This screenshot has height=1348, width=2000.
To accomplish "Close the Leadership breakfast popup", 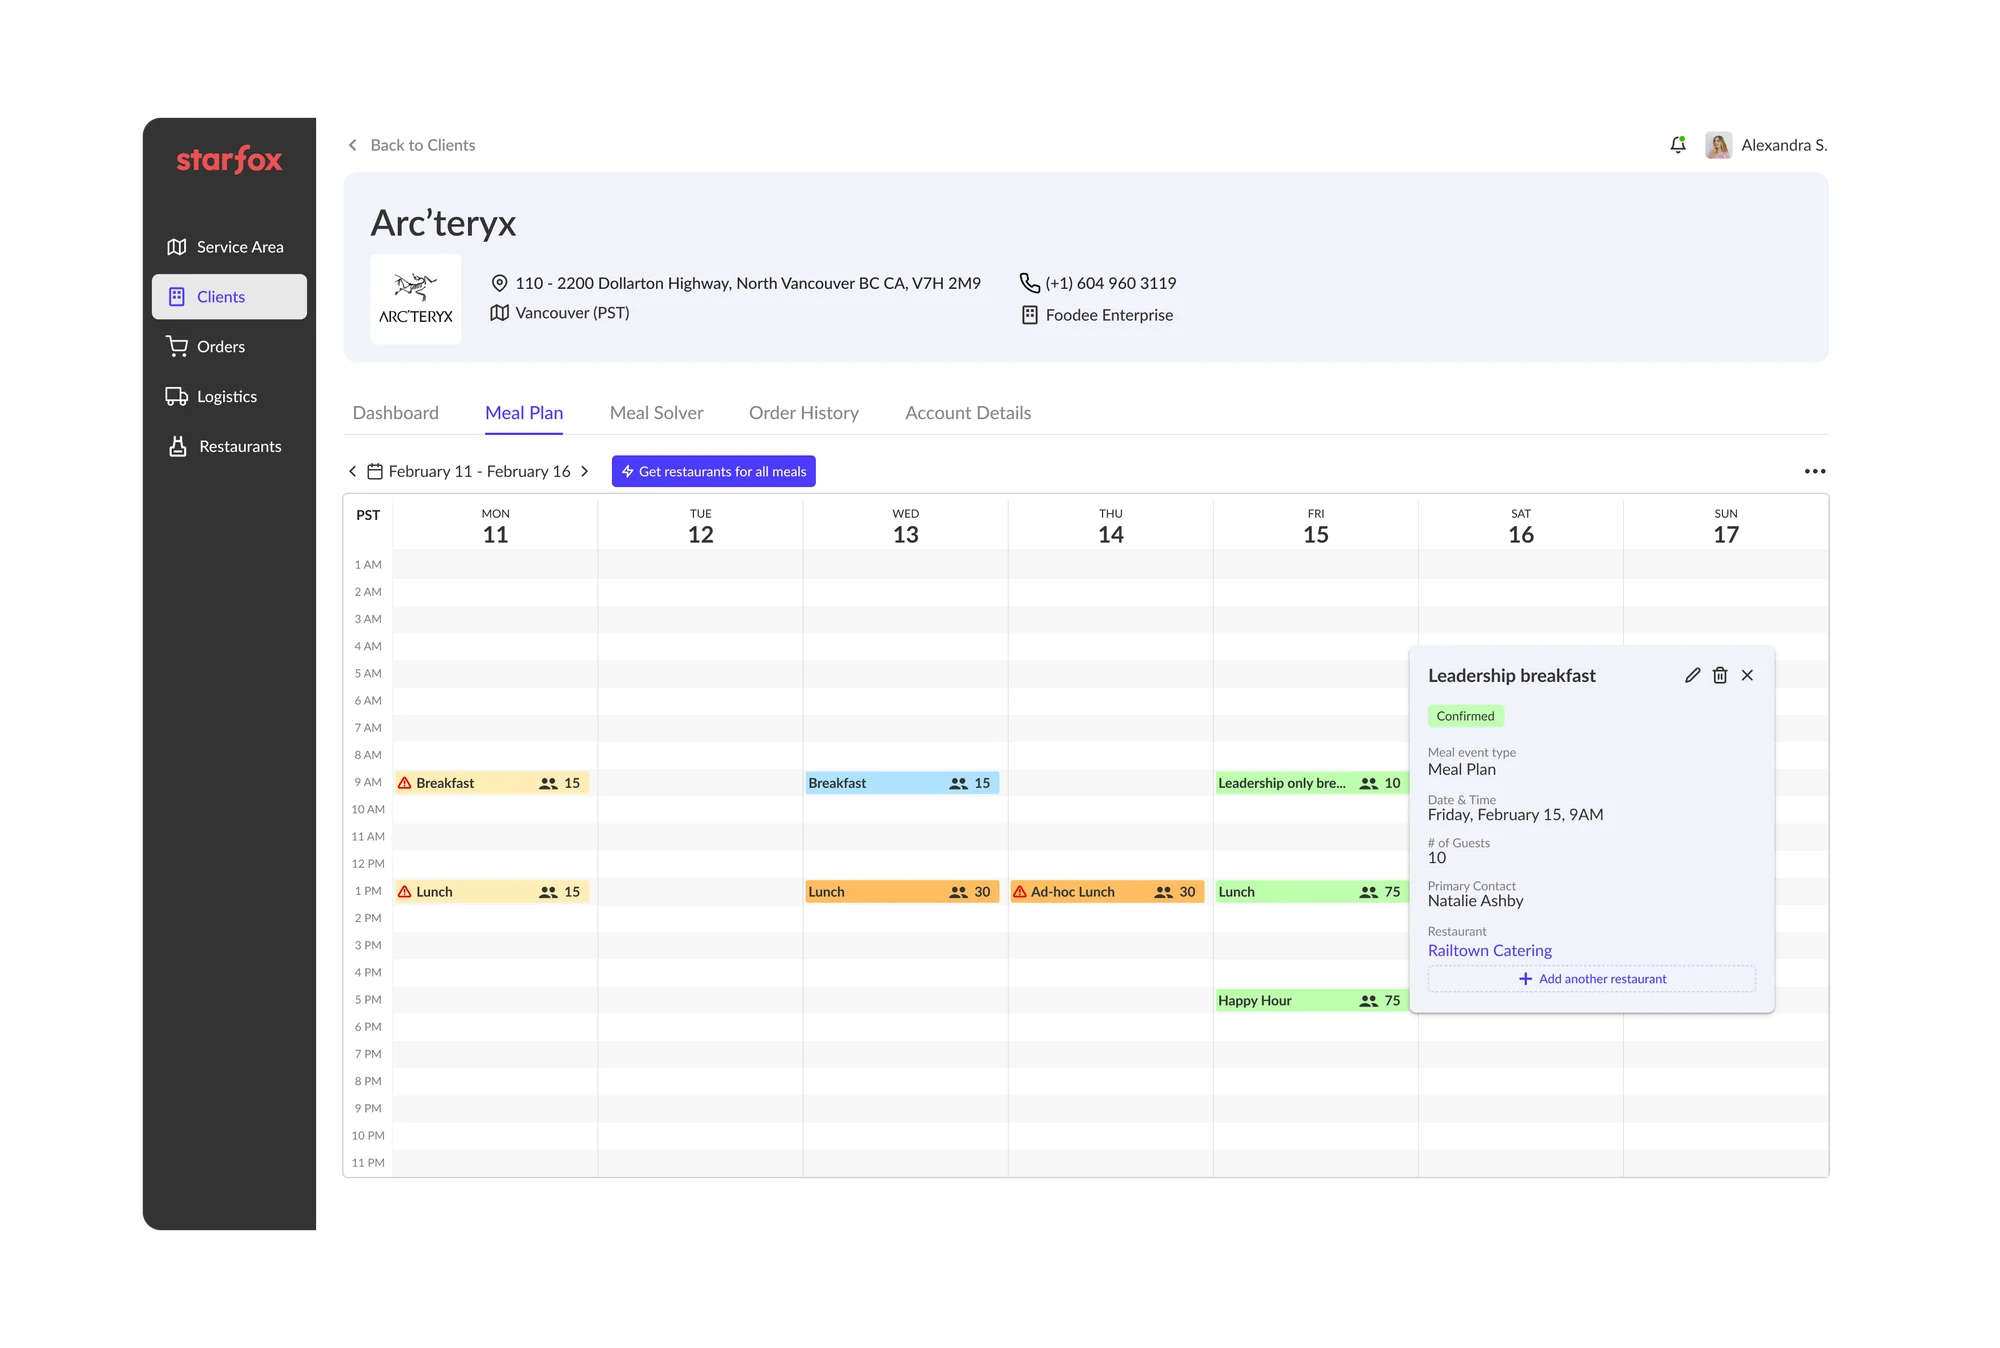I will (x=1747, y=675).
